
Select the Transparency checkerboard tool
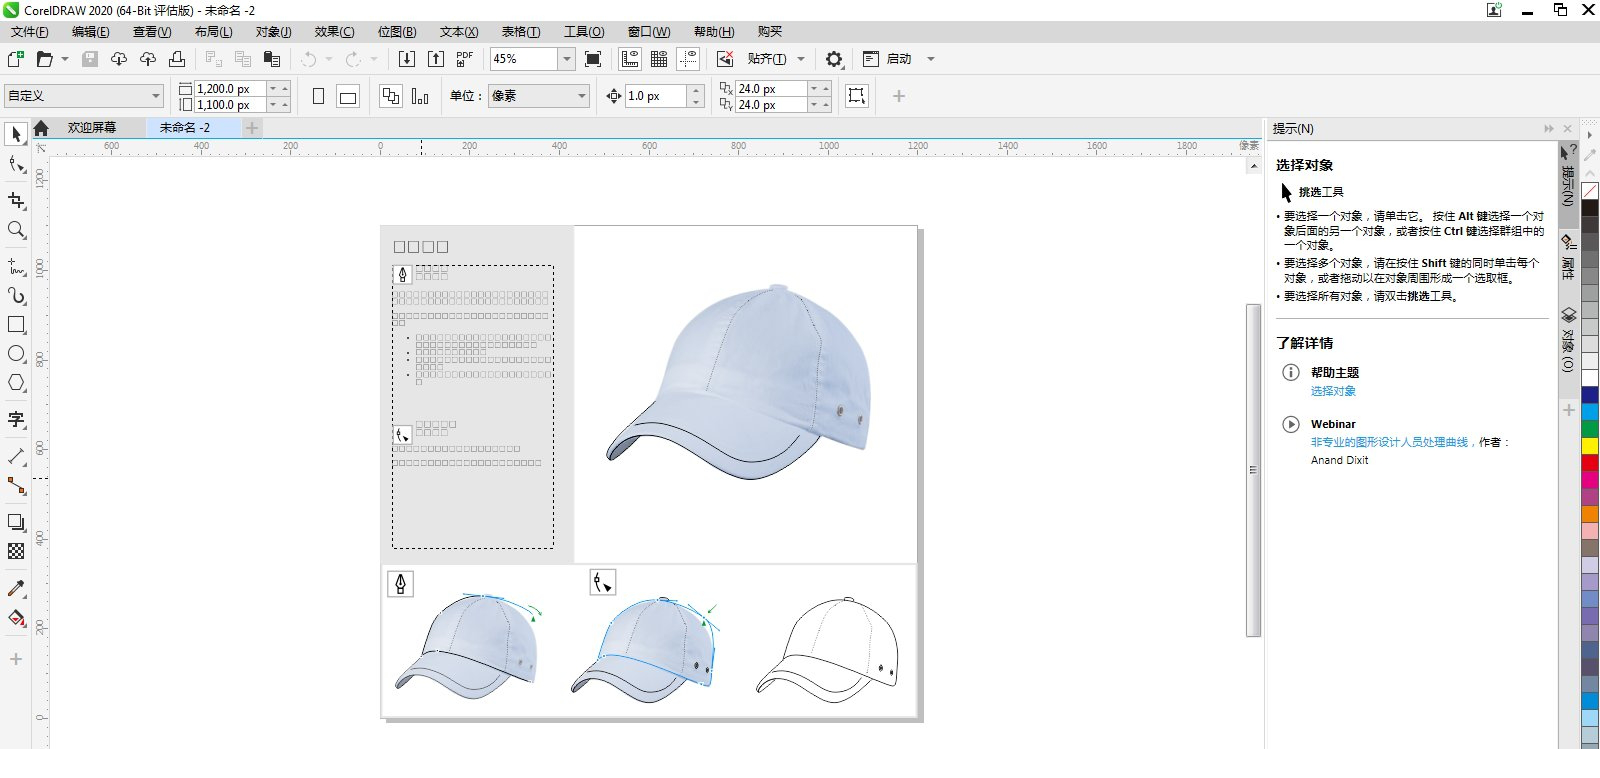click(x=16, y=551)
